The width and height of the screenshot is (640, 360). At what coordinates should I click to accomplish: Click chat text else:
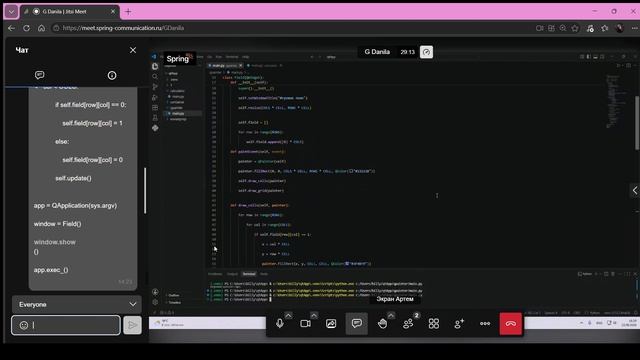[62, 142]
